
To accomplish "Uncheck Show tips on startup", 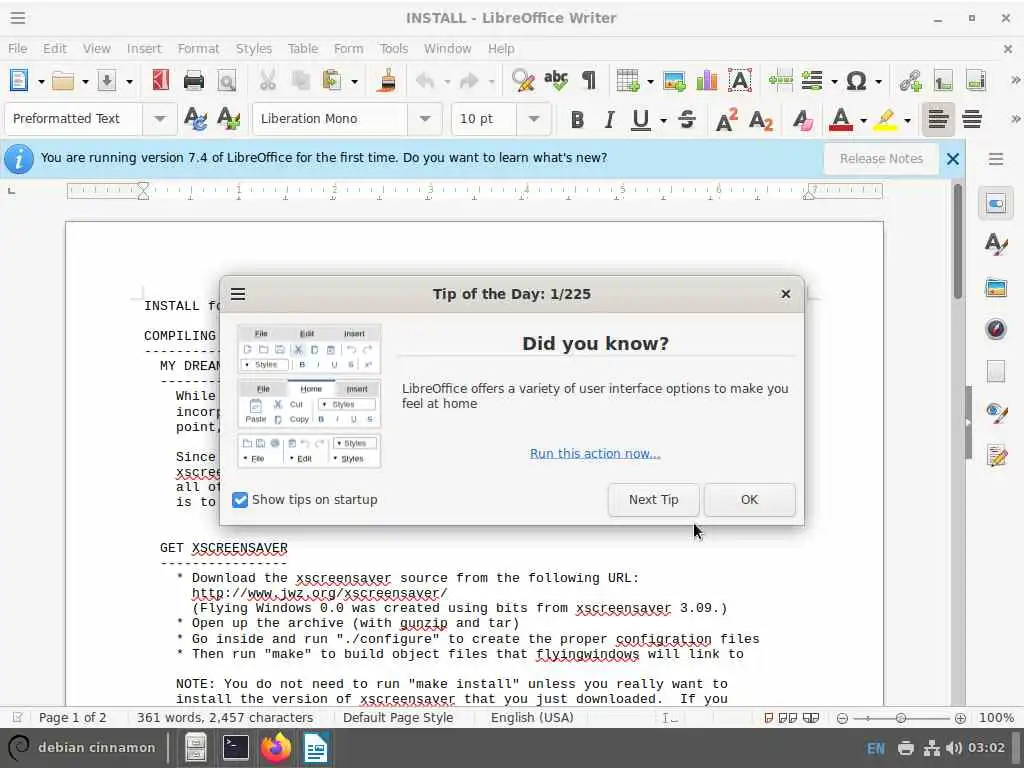I will (x=240, y=500).
